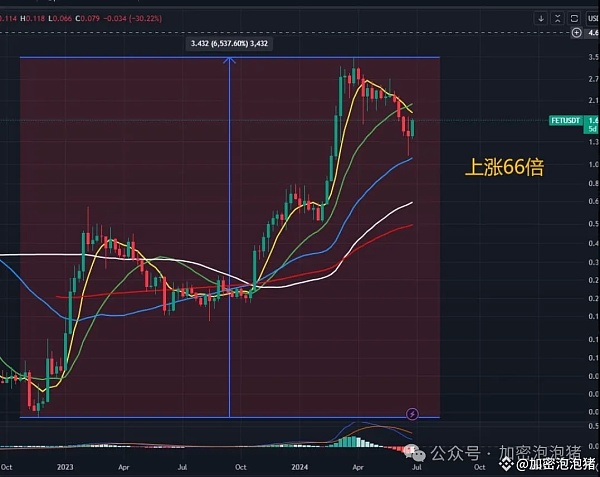Click the Binance logo in bottom watermark
This screenshot has height=477, width=600.
(x=507, y=463)
